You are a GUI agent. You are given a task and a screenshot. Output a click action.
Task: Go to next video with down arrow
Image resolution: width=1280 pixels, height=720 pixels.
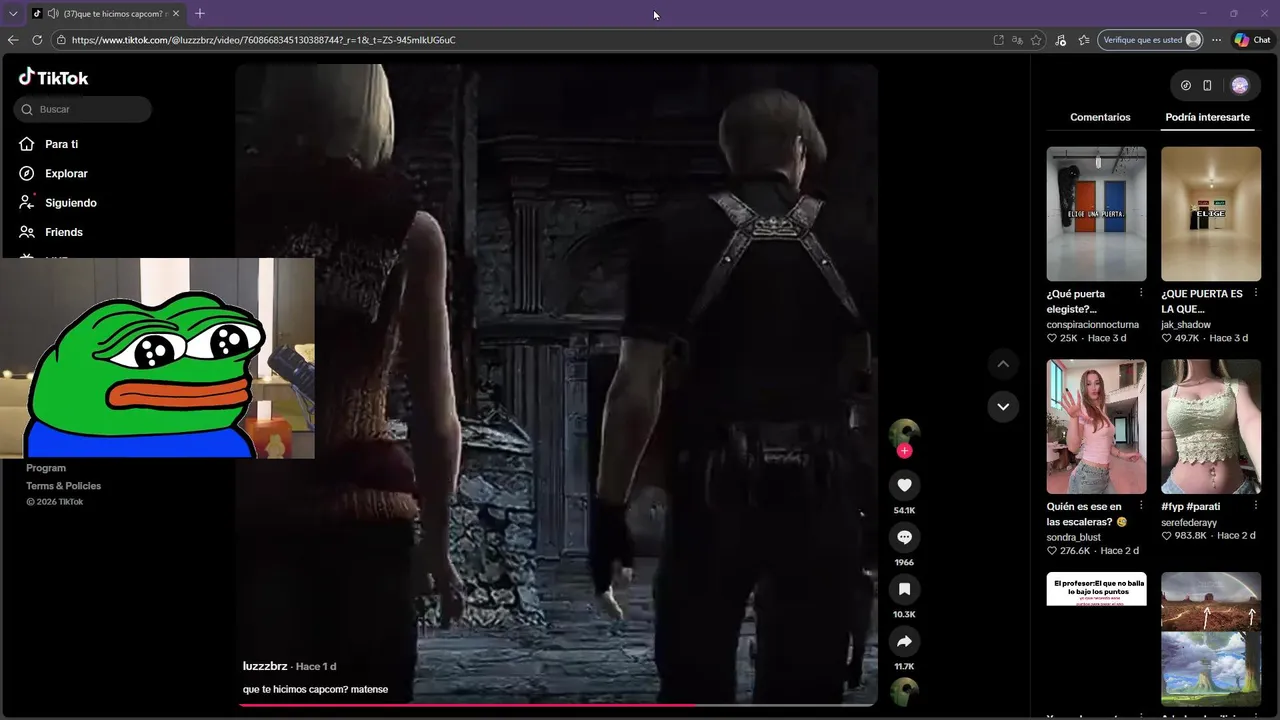point(1003,406)
